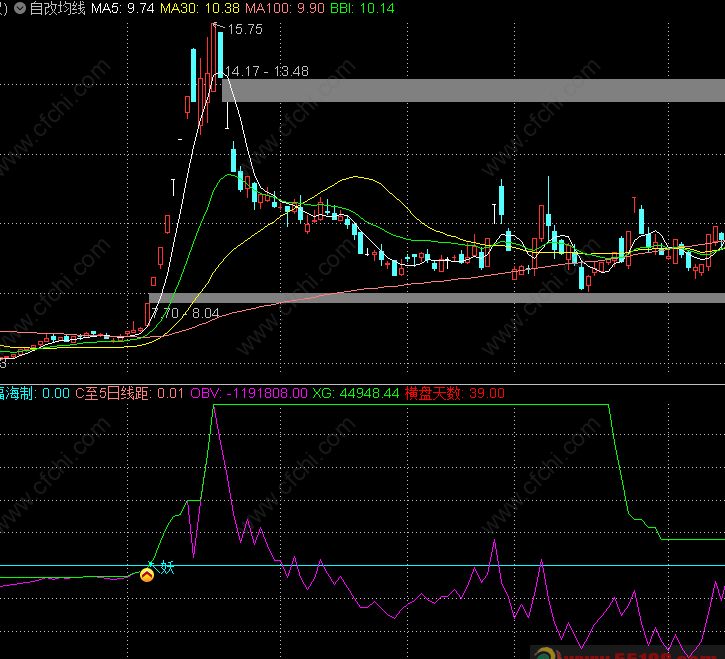Click the green plateau line in the lower panel
The width and height of the screenshot is (725, 659).
[x=400, y=405]
